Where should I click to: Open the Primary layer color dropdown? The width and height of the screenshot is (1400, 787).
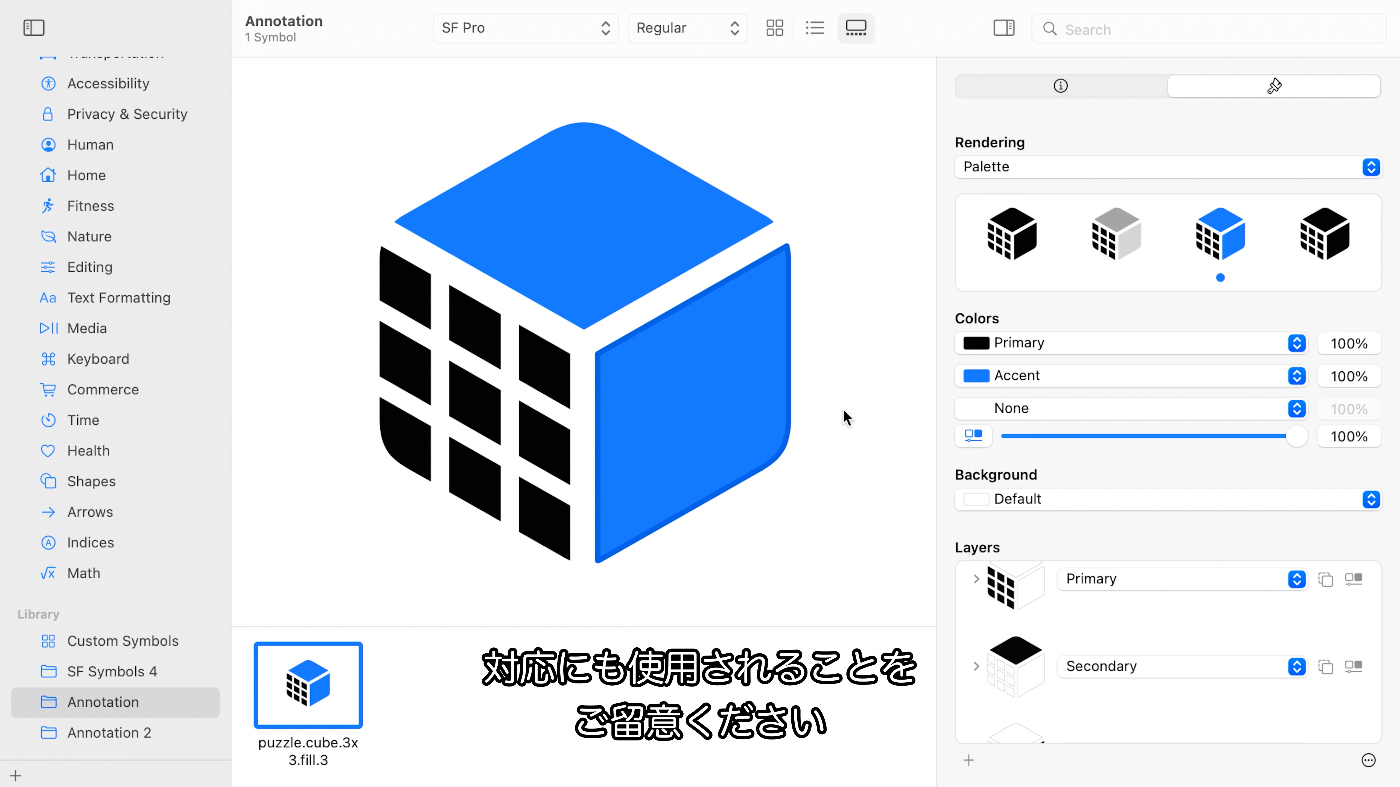[1182, 579]
